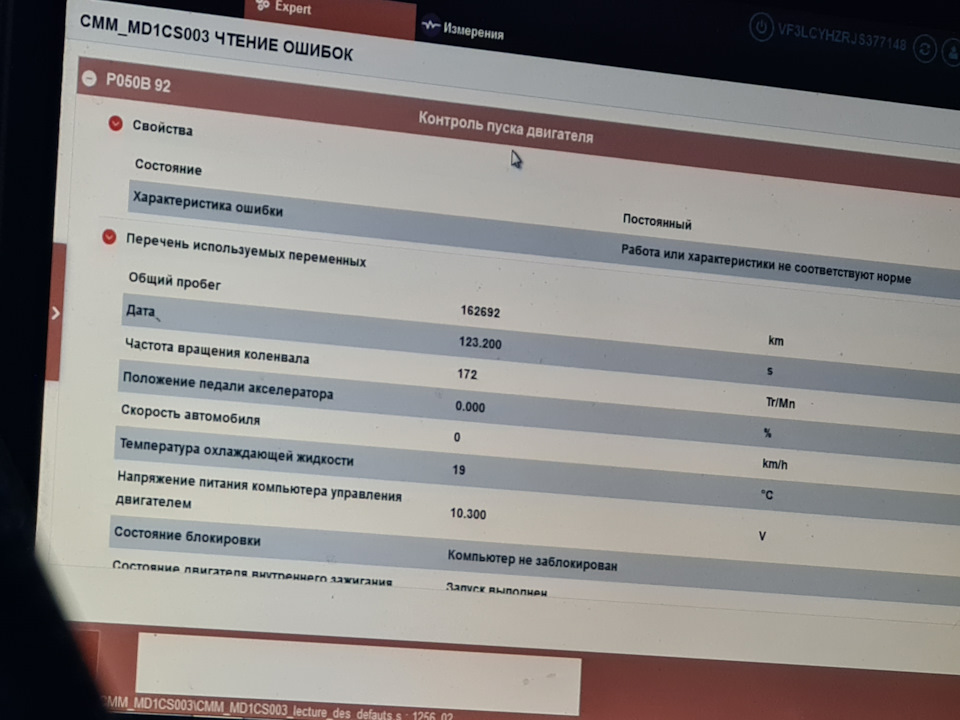Click the voltage value 10.300
960x720 pixels.
[x=468, y=513]
